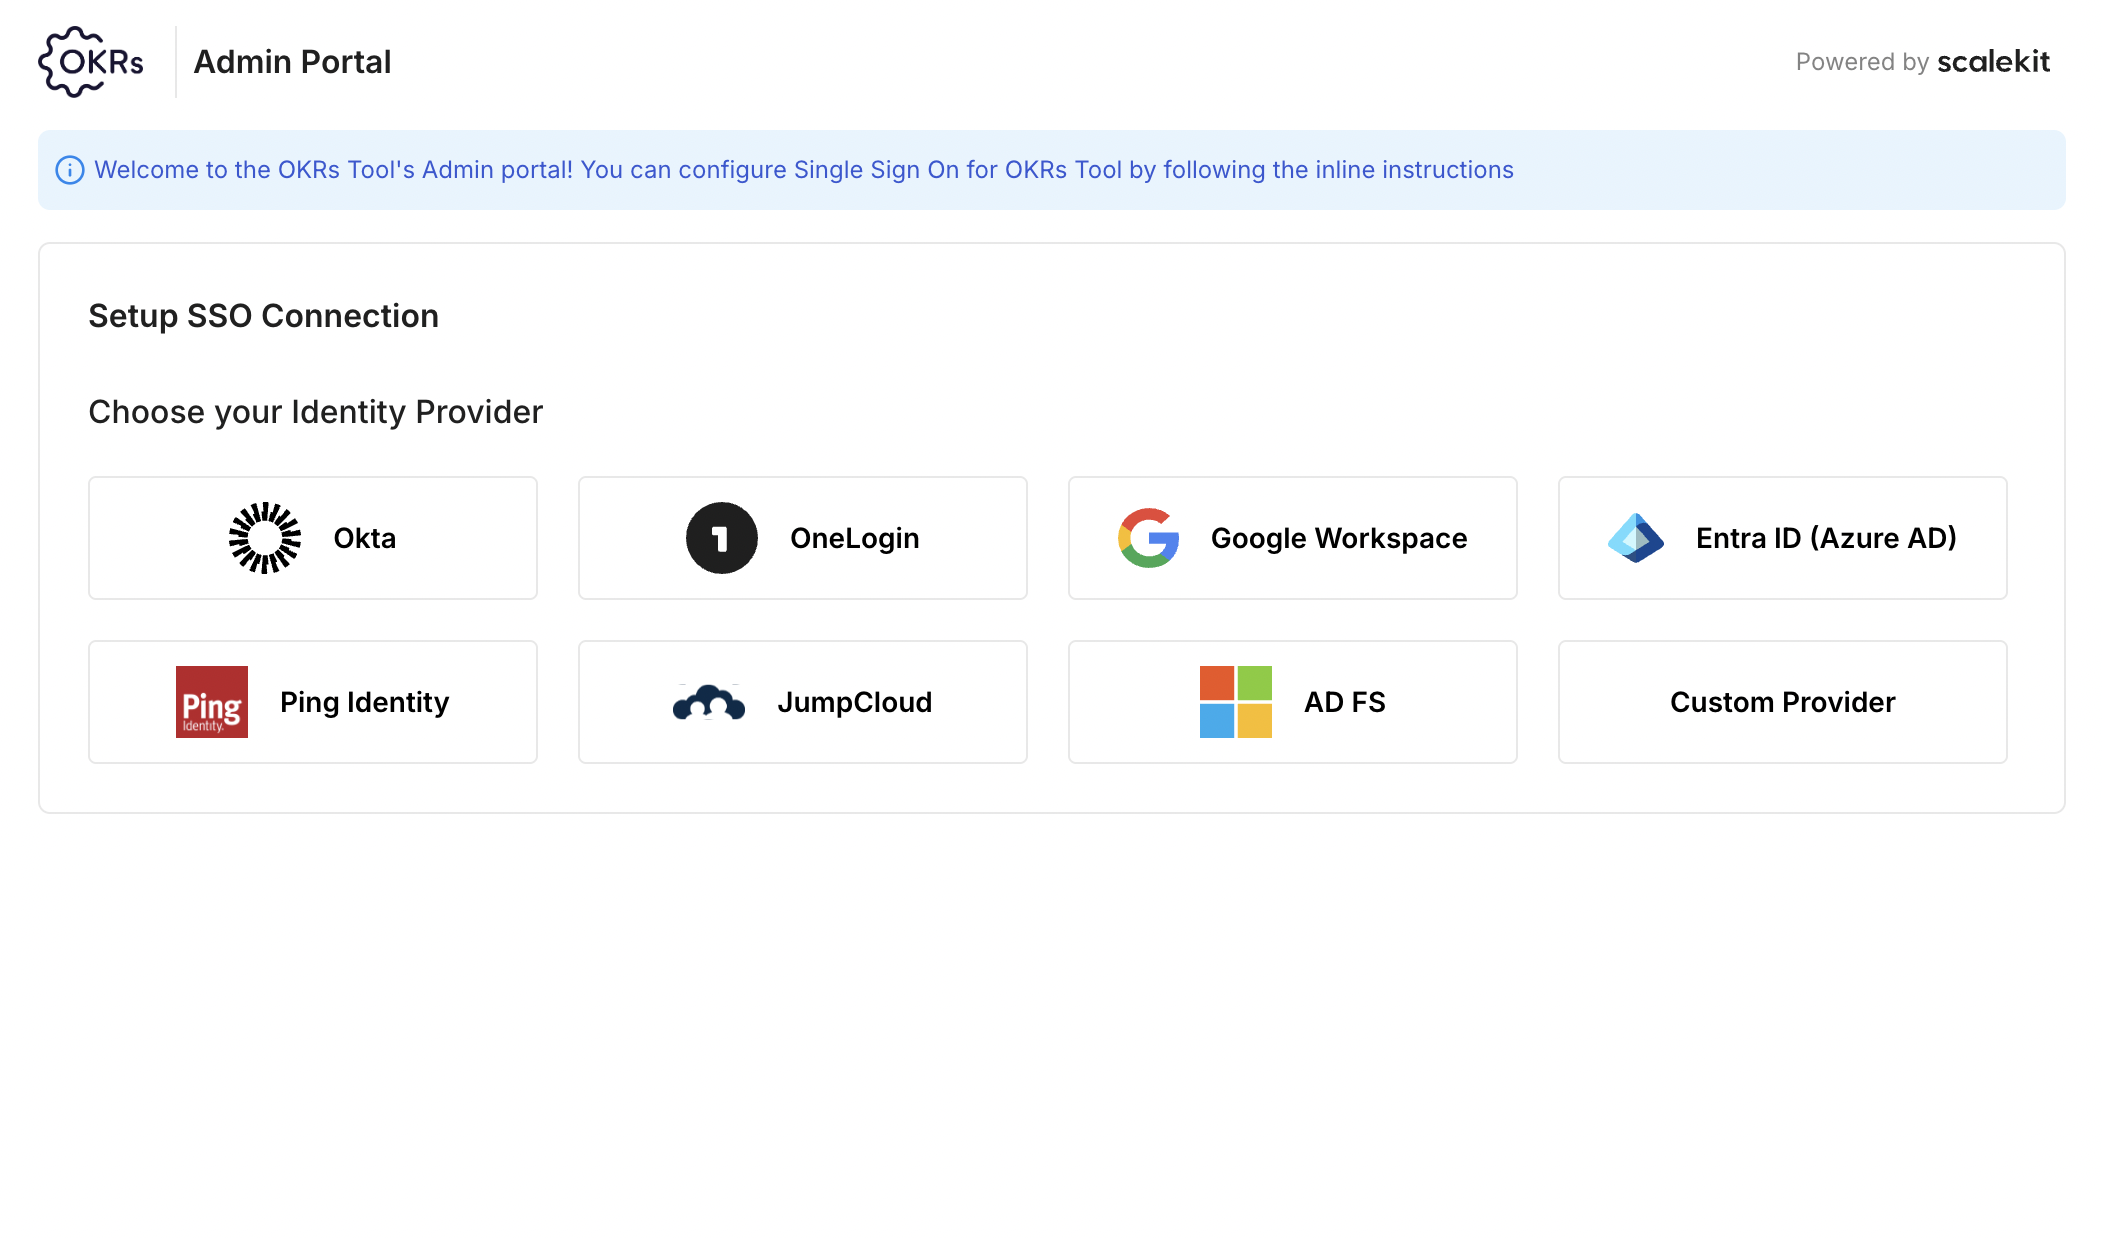This screenshot has width=2102, height=1238.
Task: Click the Okta sunburst logo icon
Action: click(x=265, y=538)
